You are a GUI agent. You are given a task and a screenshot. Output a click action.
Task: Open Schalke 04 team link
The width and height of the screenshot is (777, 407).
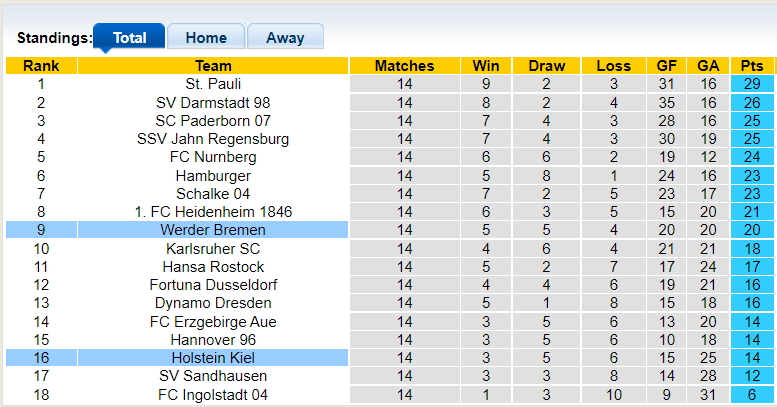213,194
